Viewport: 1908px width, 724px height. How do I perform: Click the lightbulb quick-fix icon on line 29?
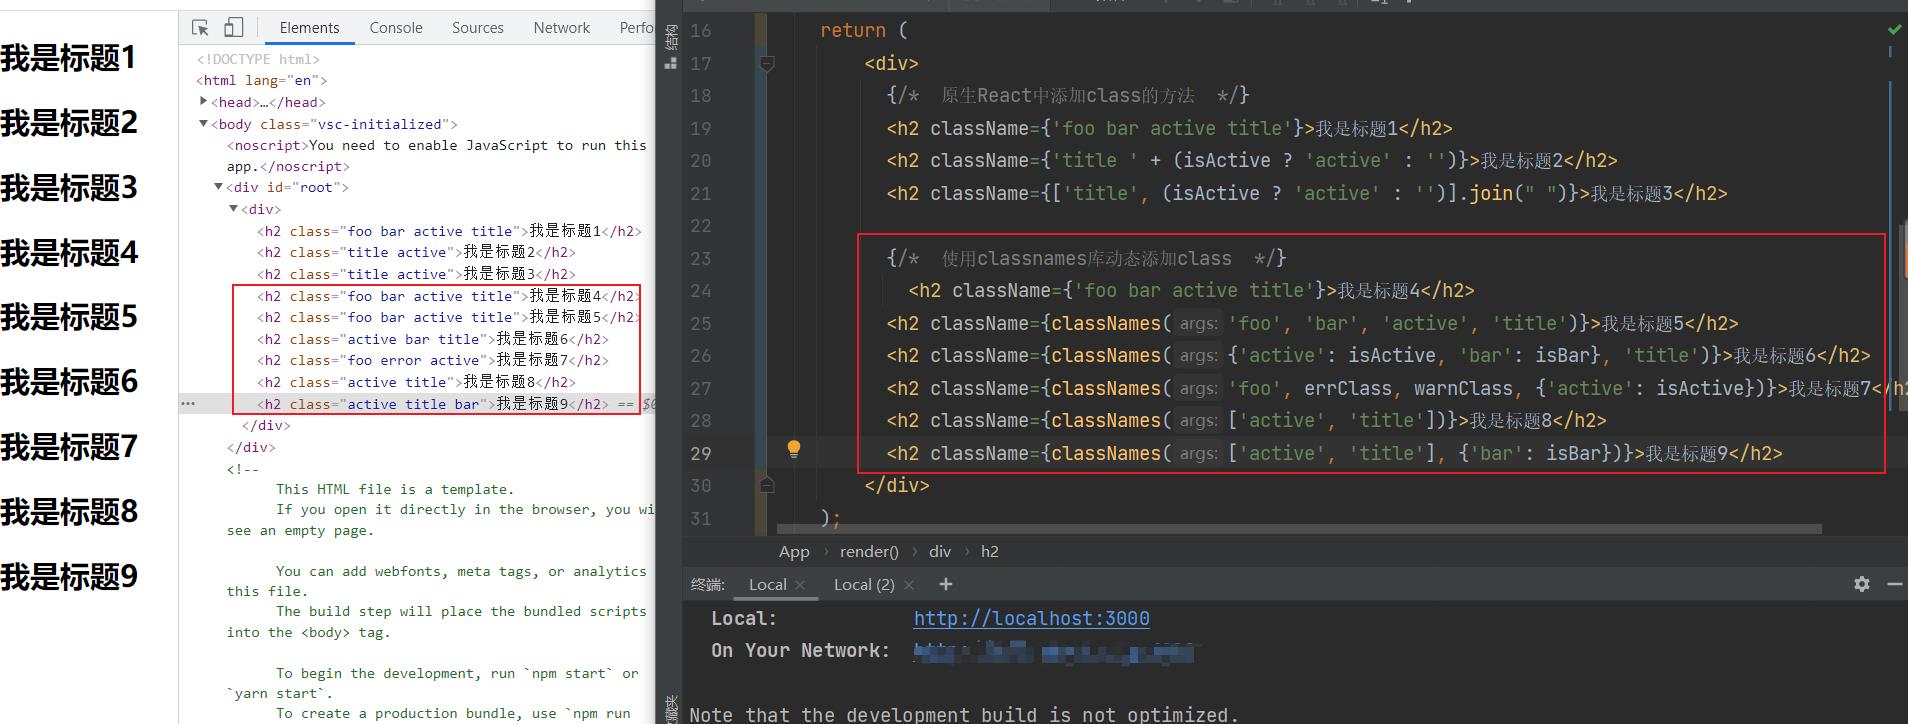click(794, 449)
